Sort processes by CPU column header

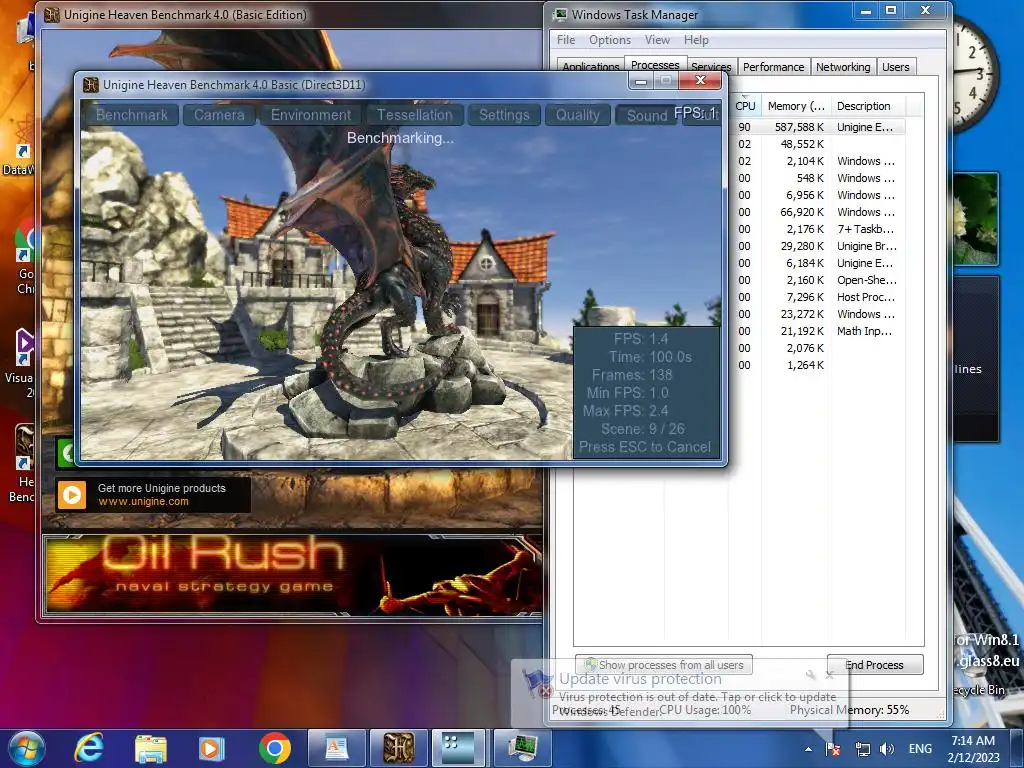pos(744,106)
